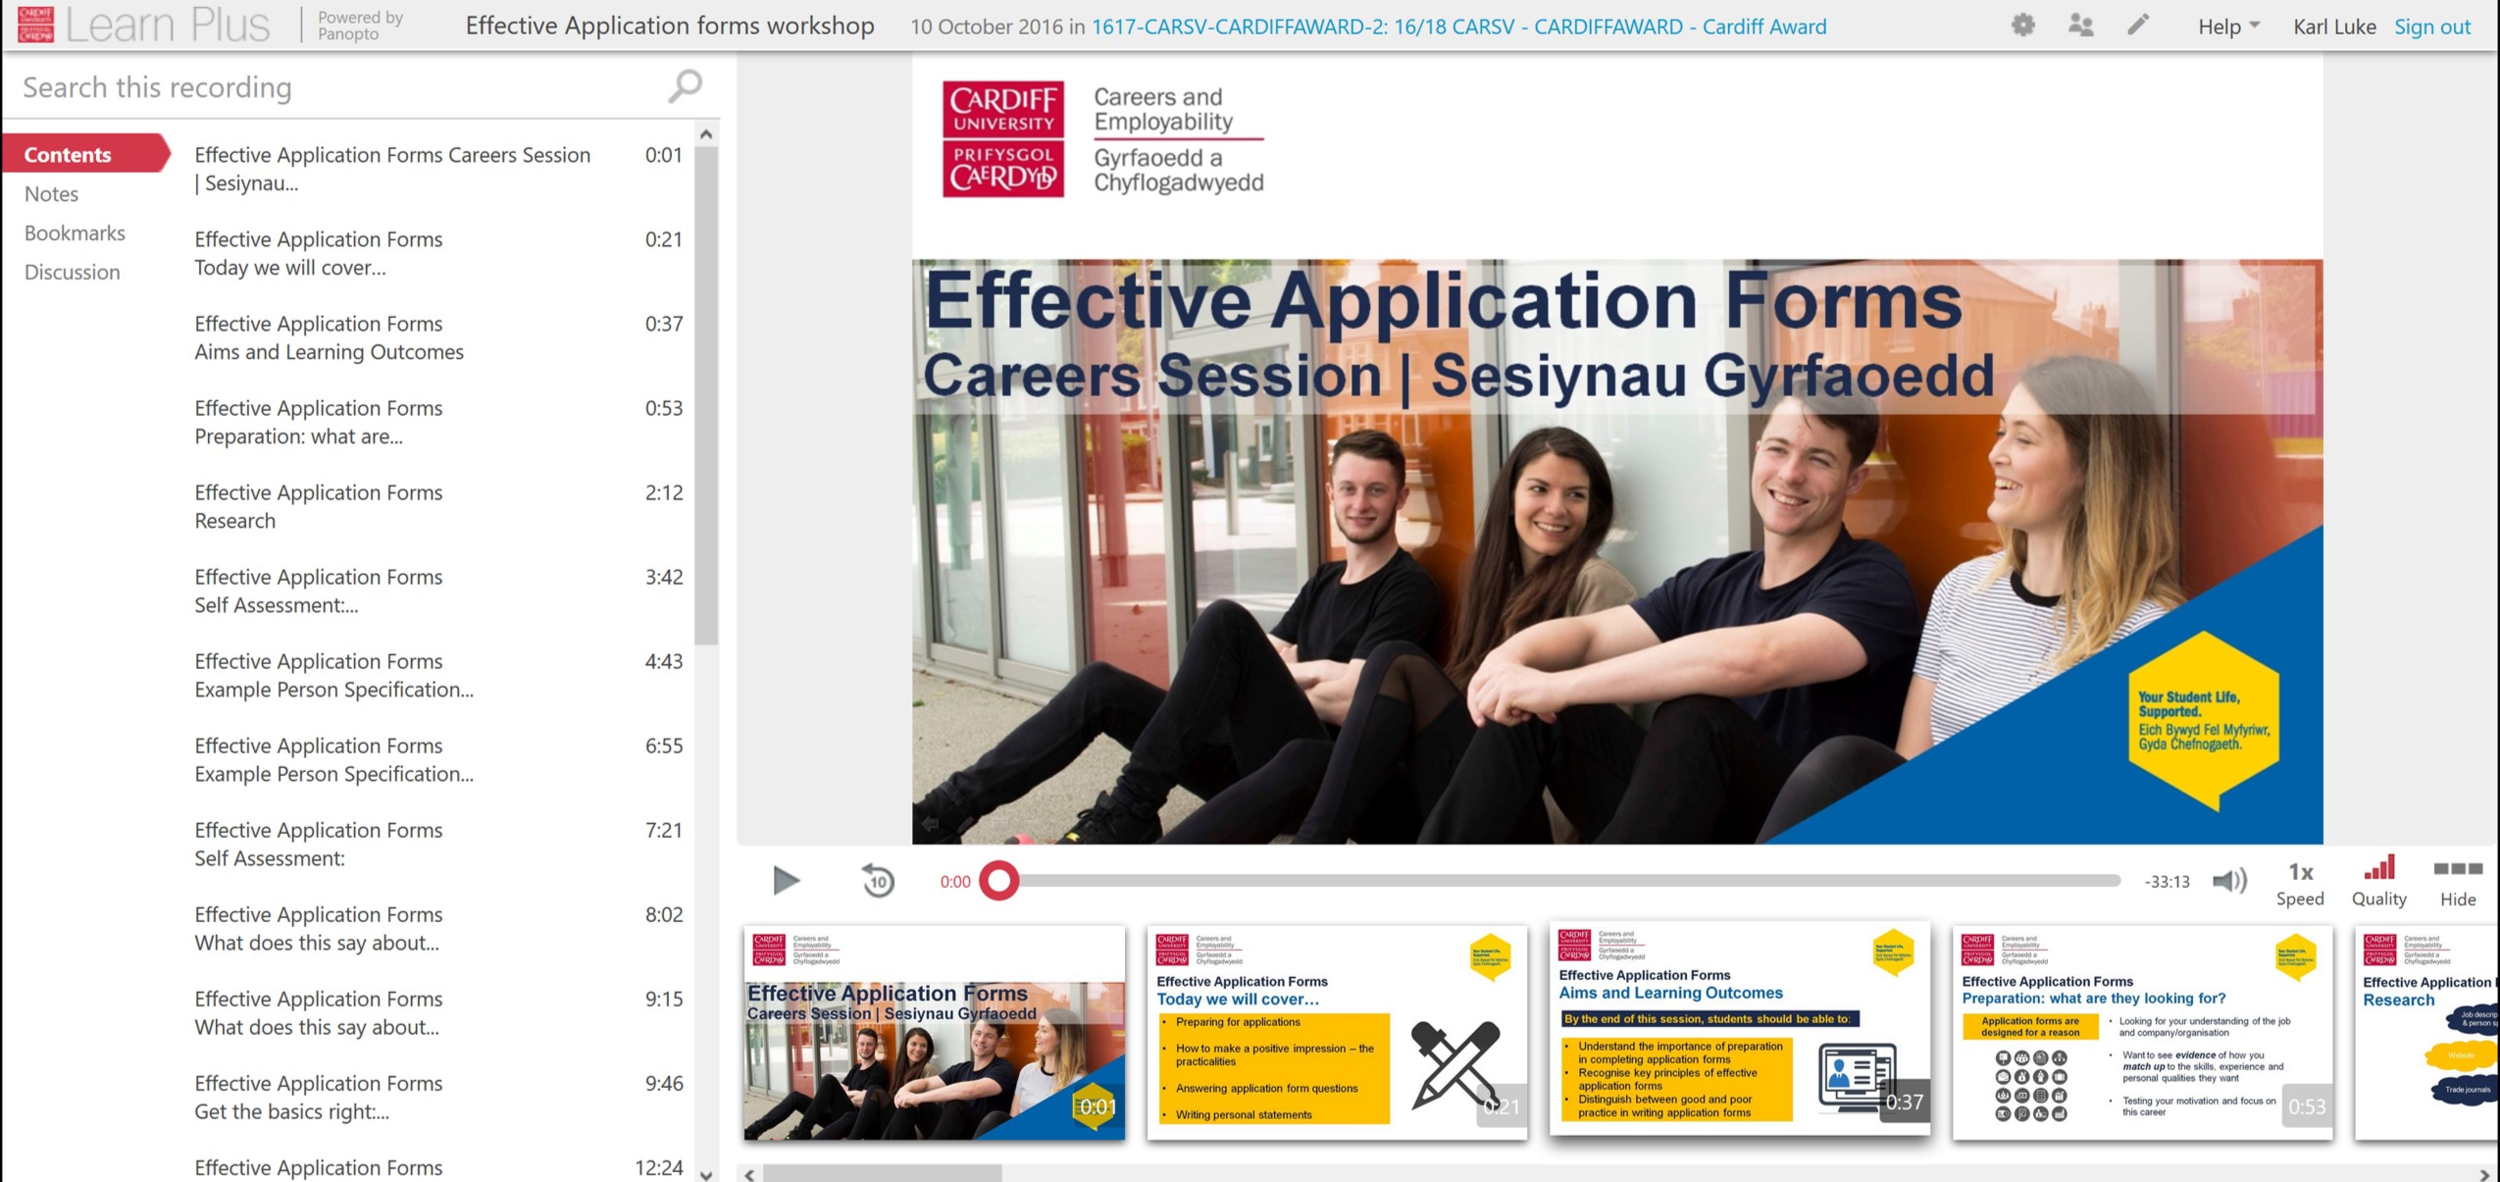This screenshot has height=1182, width=2500.
Task: Click the Sign out link
Action: coord(2431,27)
